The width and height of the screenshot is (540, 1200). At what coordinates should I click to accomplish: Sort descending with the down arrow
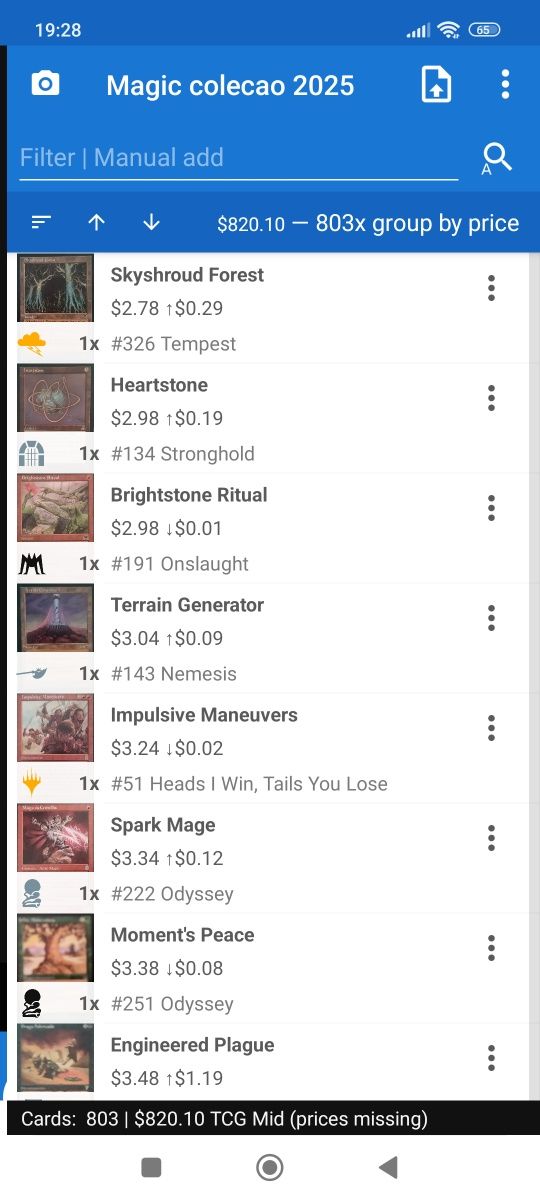tap(151, 223)
